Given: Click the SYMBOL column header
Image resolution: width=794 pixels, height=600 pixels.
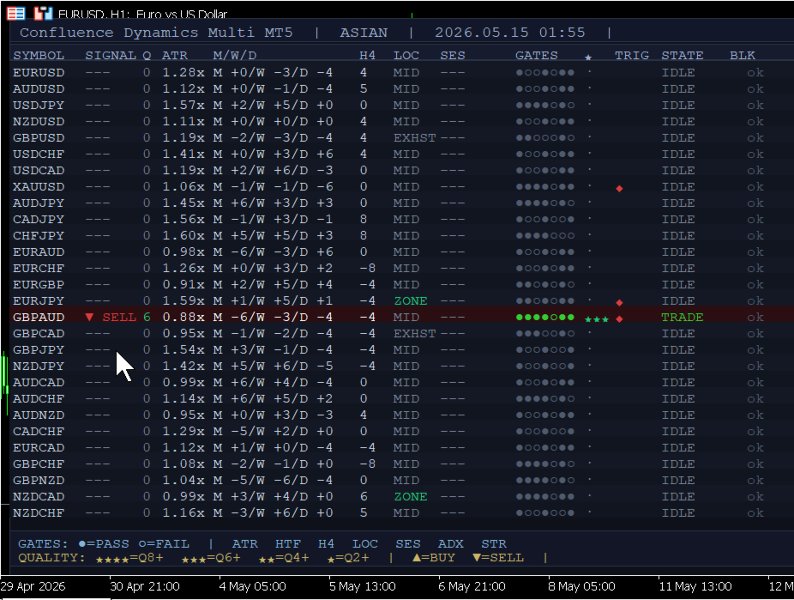Looking at the screenshot, I should click(x=38, y=55).
